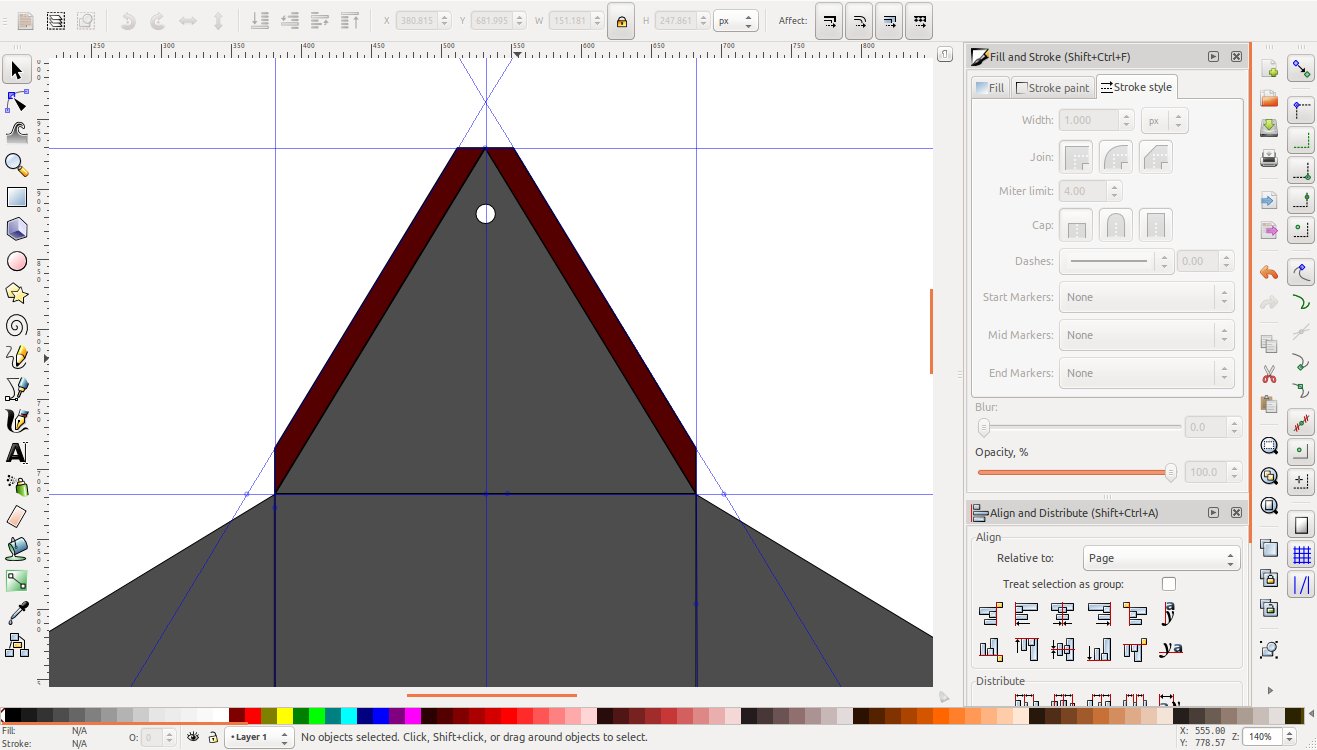The width and height of the screenshot is (1317, 750).
Task: Select the 3D Box tool
Action: click(17, 229)
